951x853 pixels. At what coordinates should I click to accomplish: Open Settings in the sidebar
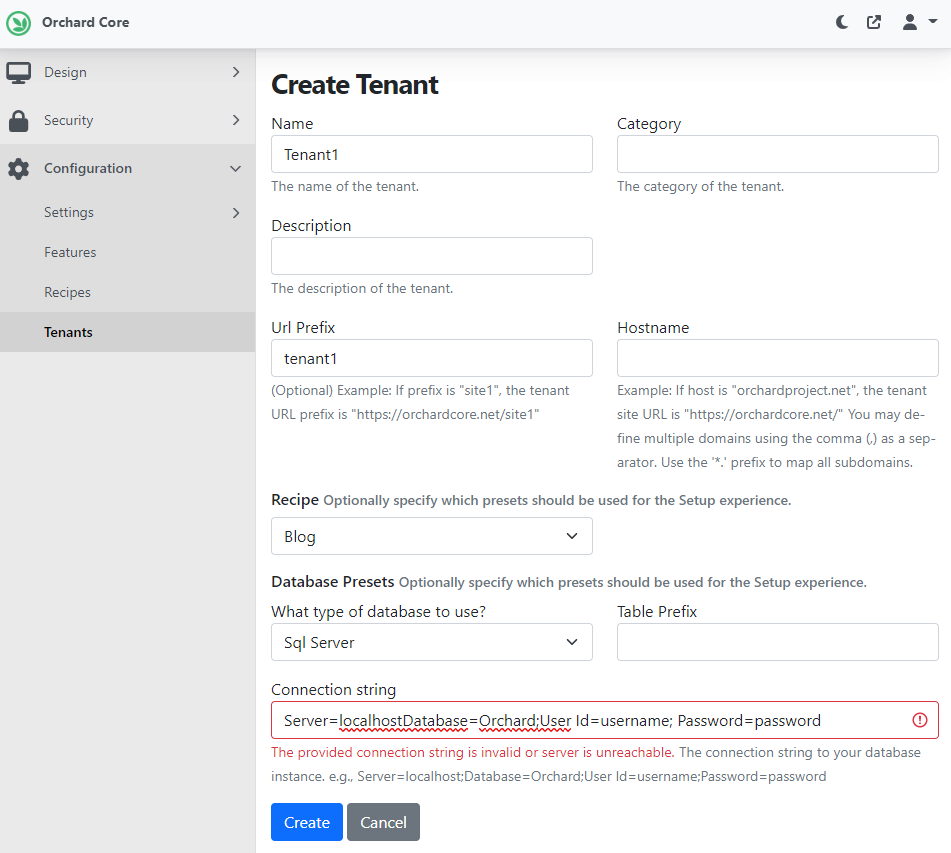(x=127, y=212)
